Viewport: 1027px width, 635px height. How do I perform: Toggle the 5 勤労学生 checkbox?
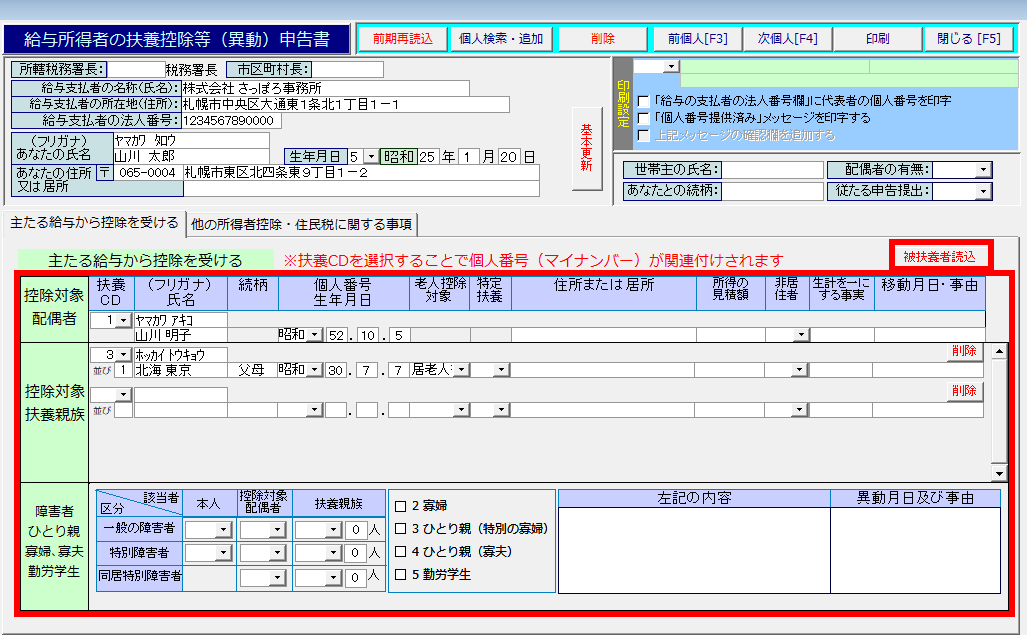pos(400,574)
